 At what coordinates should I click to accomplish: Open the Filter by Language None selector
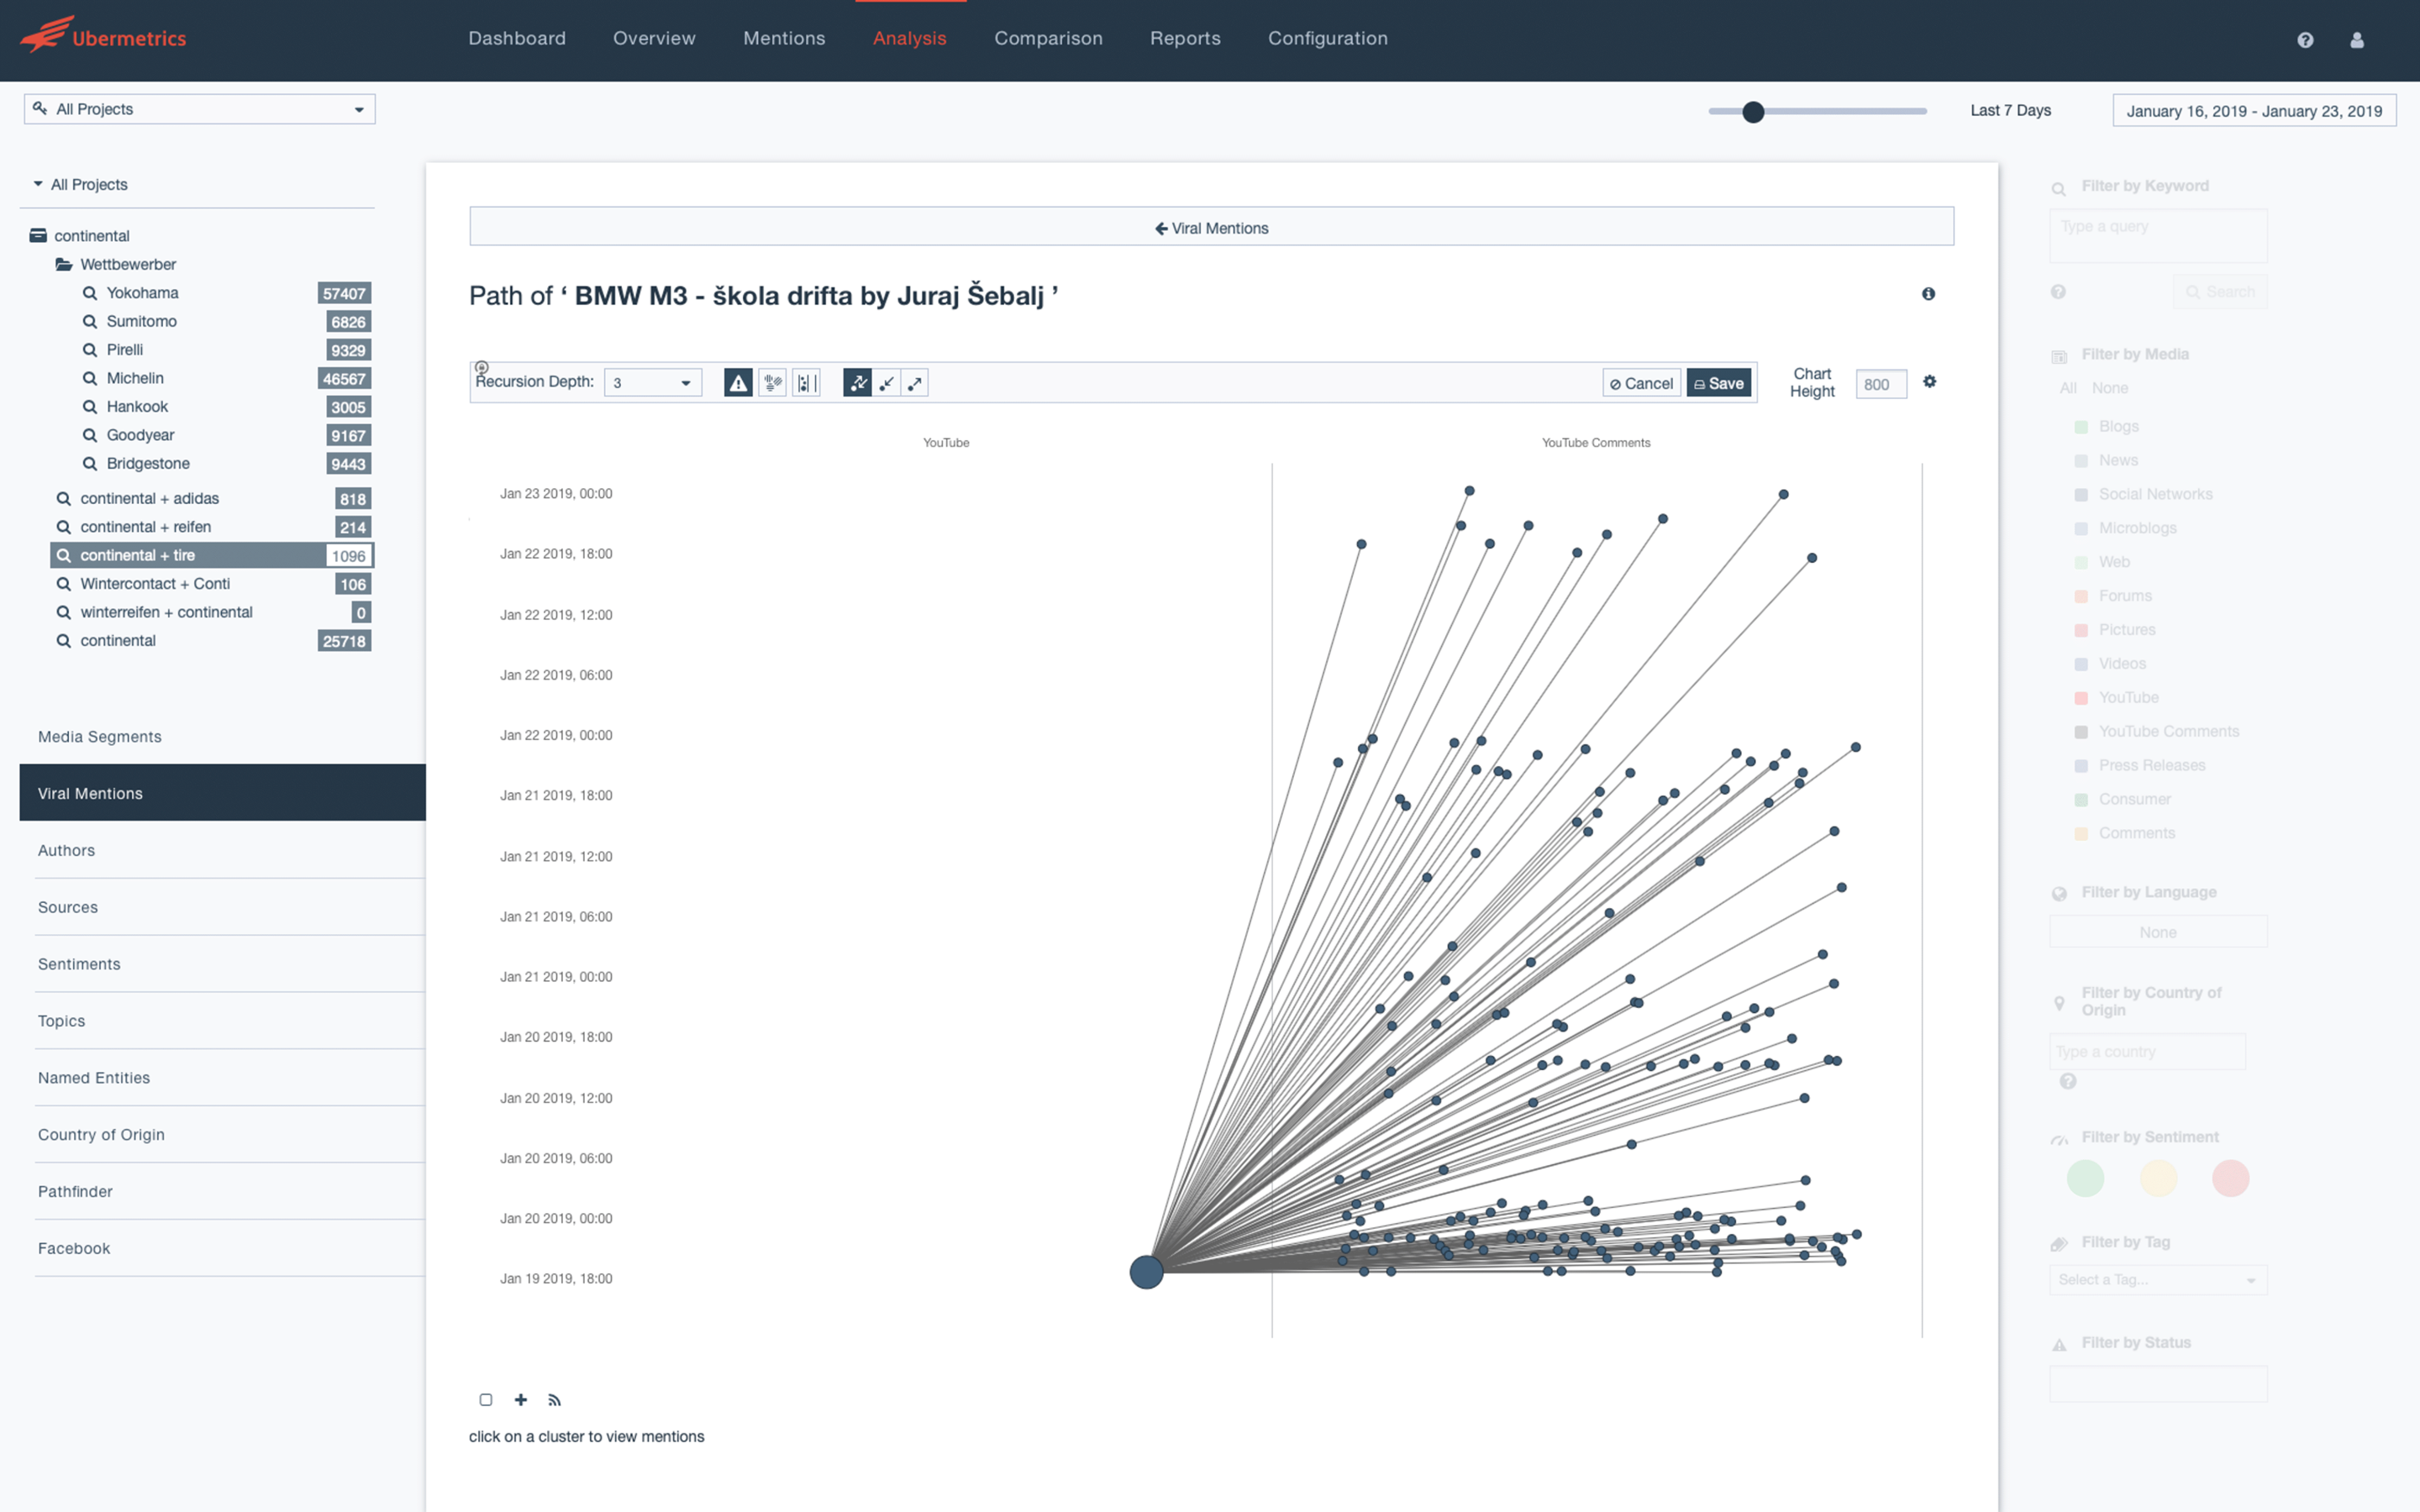click(x=2158, y=932)
